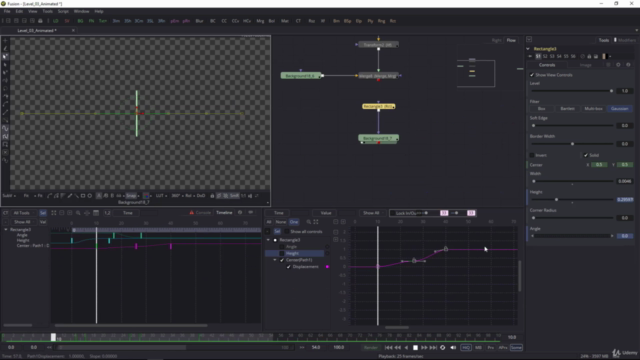Viewport: 640px width, 360px height.
Task: Open the SubV dropdown in the viewer toolbar
Action: point(9,196)
